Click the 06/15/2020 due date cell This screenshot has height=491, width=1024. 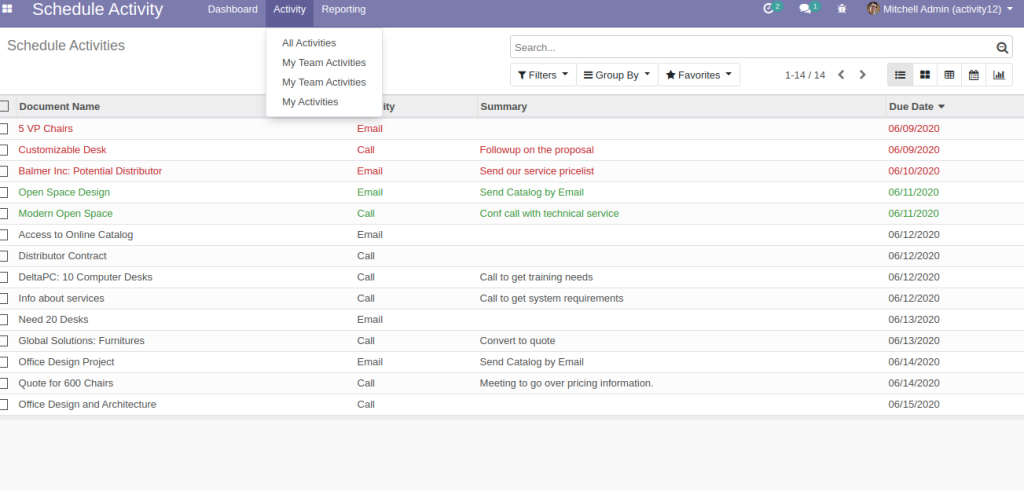pos(914,405)
